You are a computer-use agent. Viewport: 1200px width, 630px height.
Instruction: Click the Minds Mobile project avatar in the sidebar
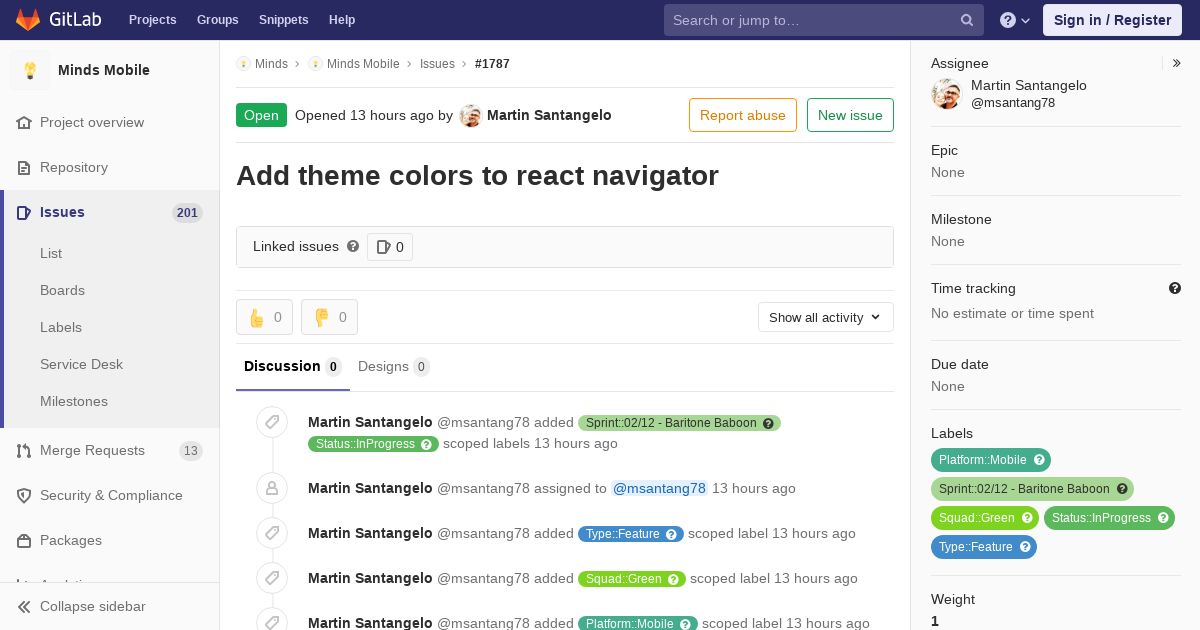tap(30, 70)
